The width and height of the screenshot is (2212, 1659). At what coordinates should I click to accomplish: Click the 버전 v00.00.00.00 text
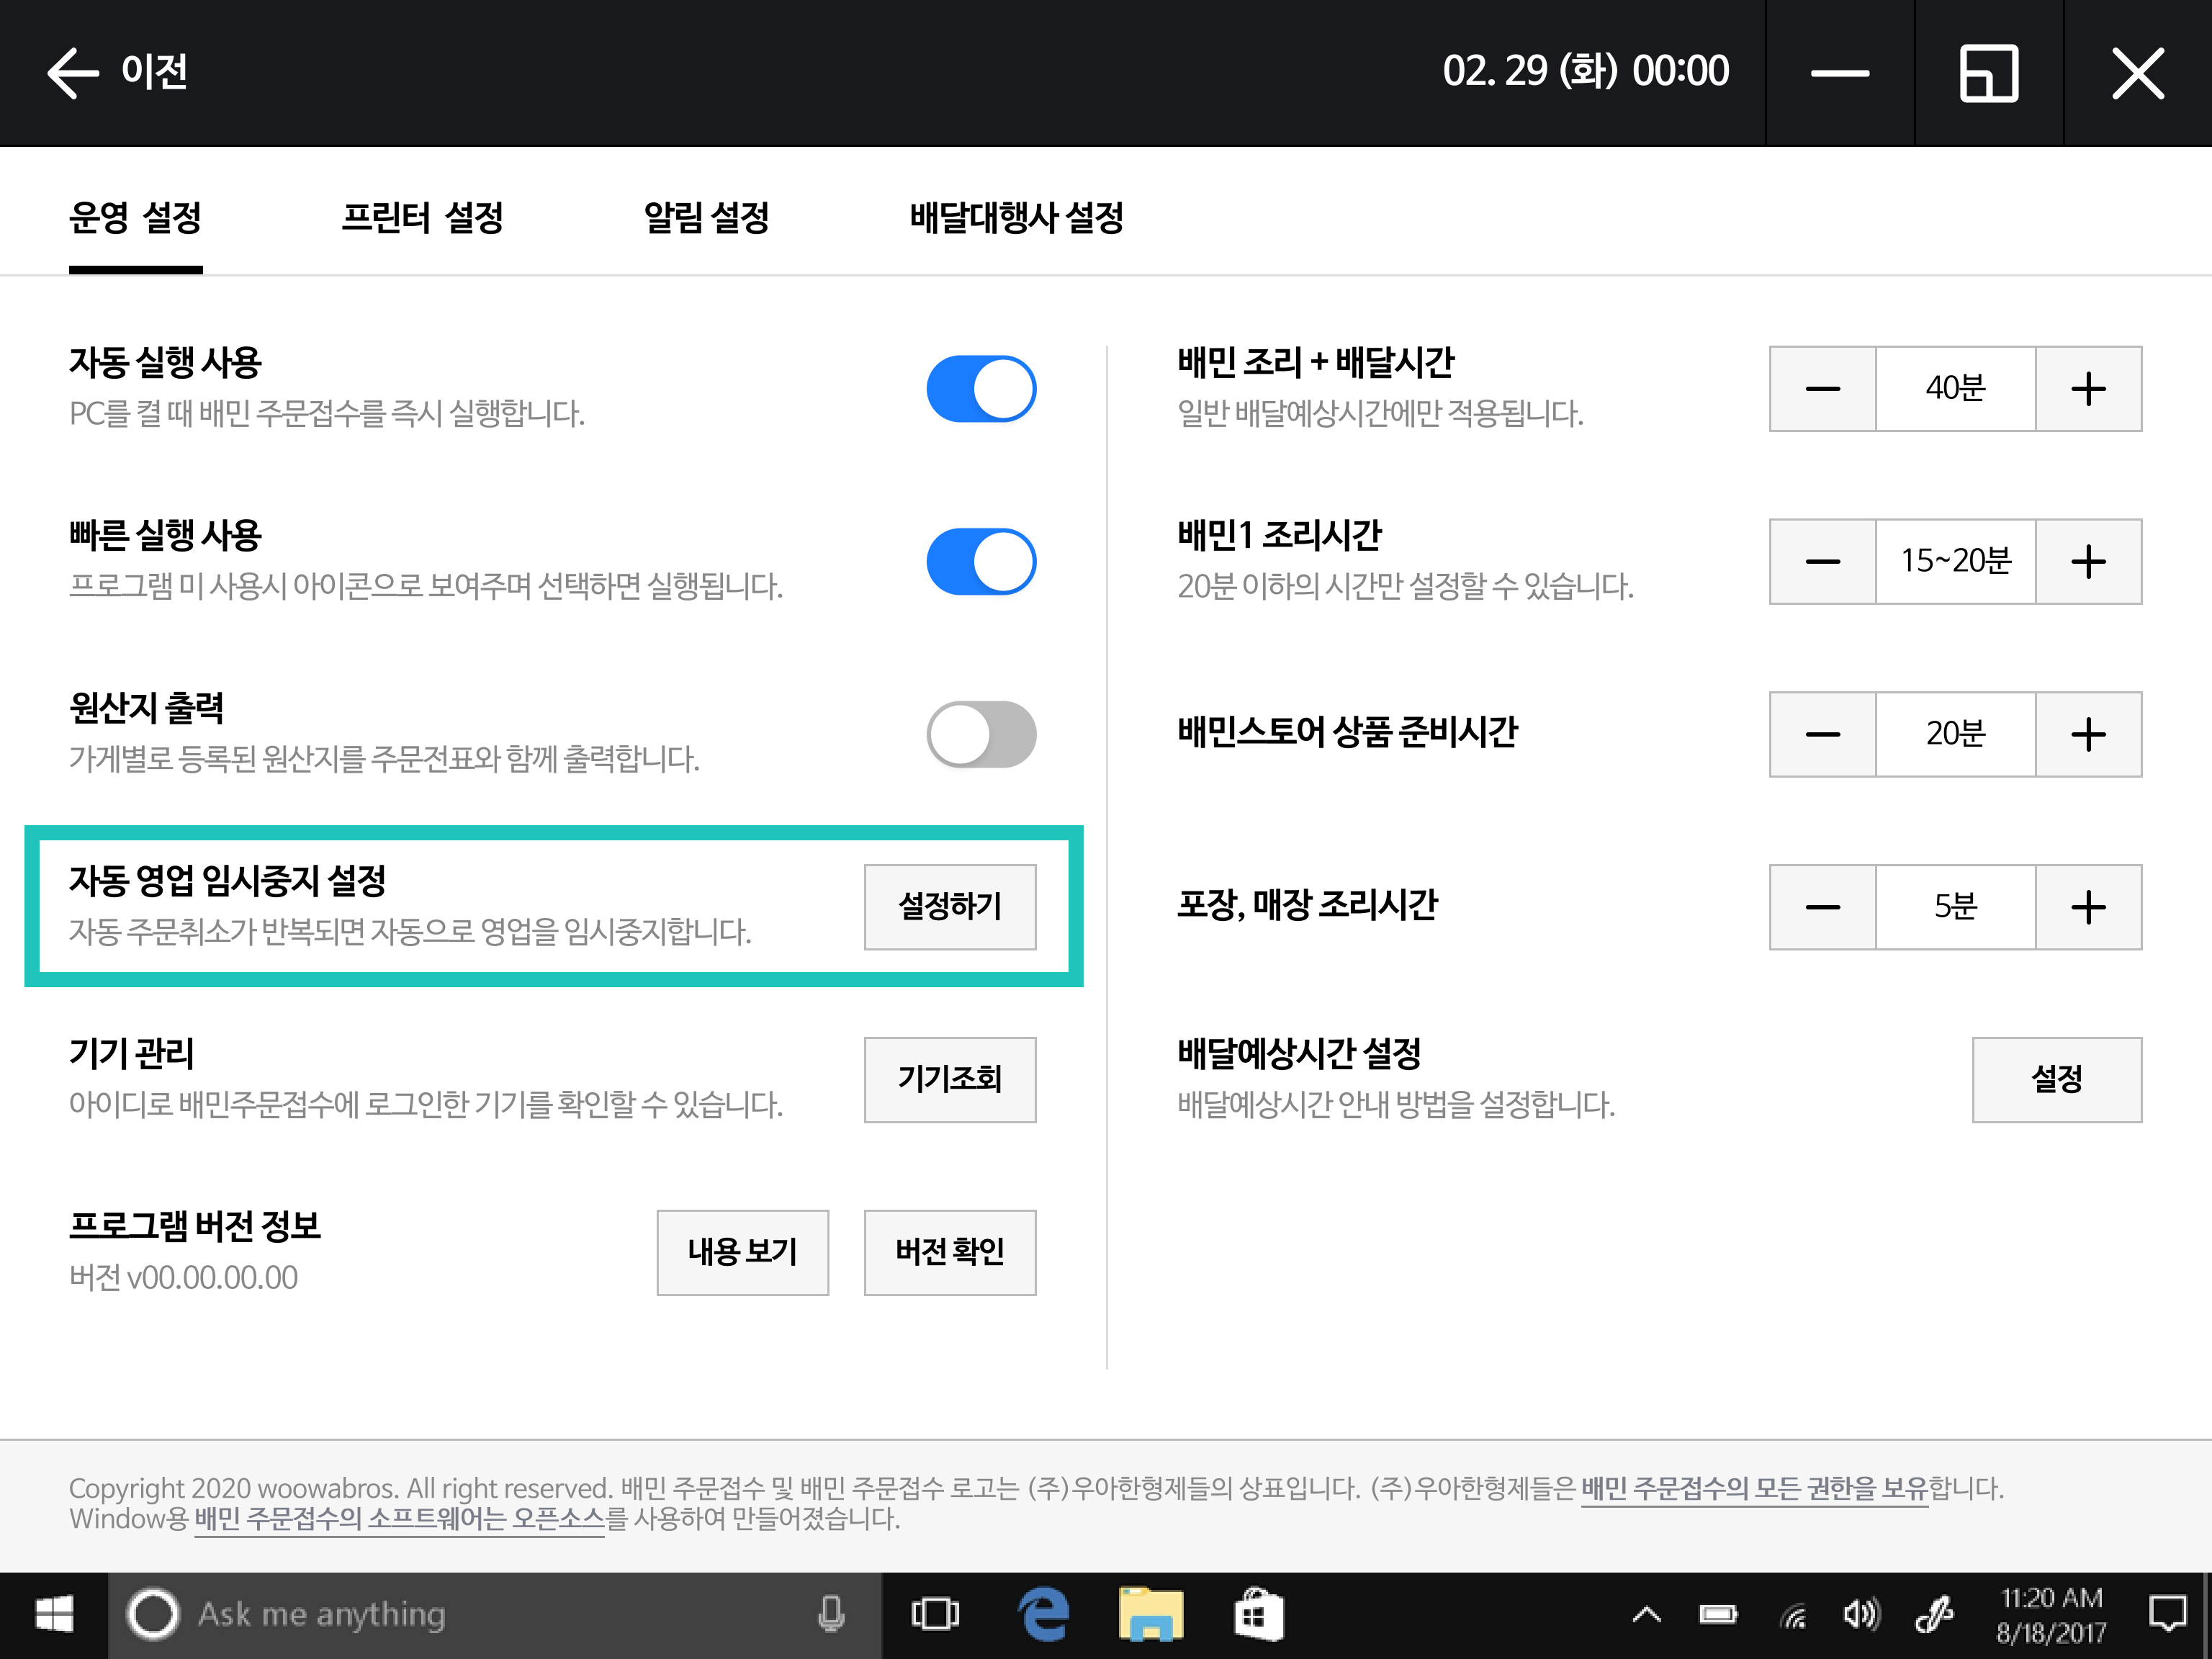[184, 1278]
